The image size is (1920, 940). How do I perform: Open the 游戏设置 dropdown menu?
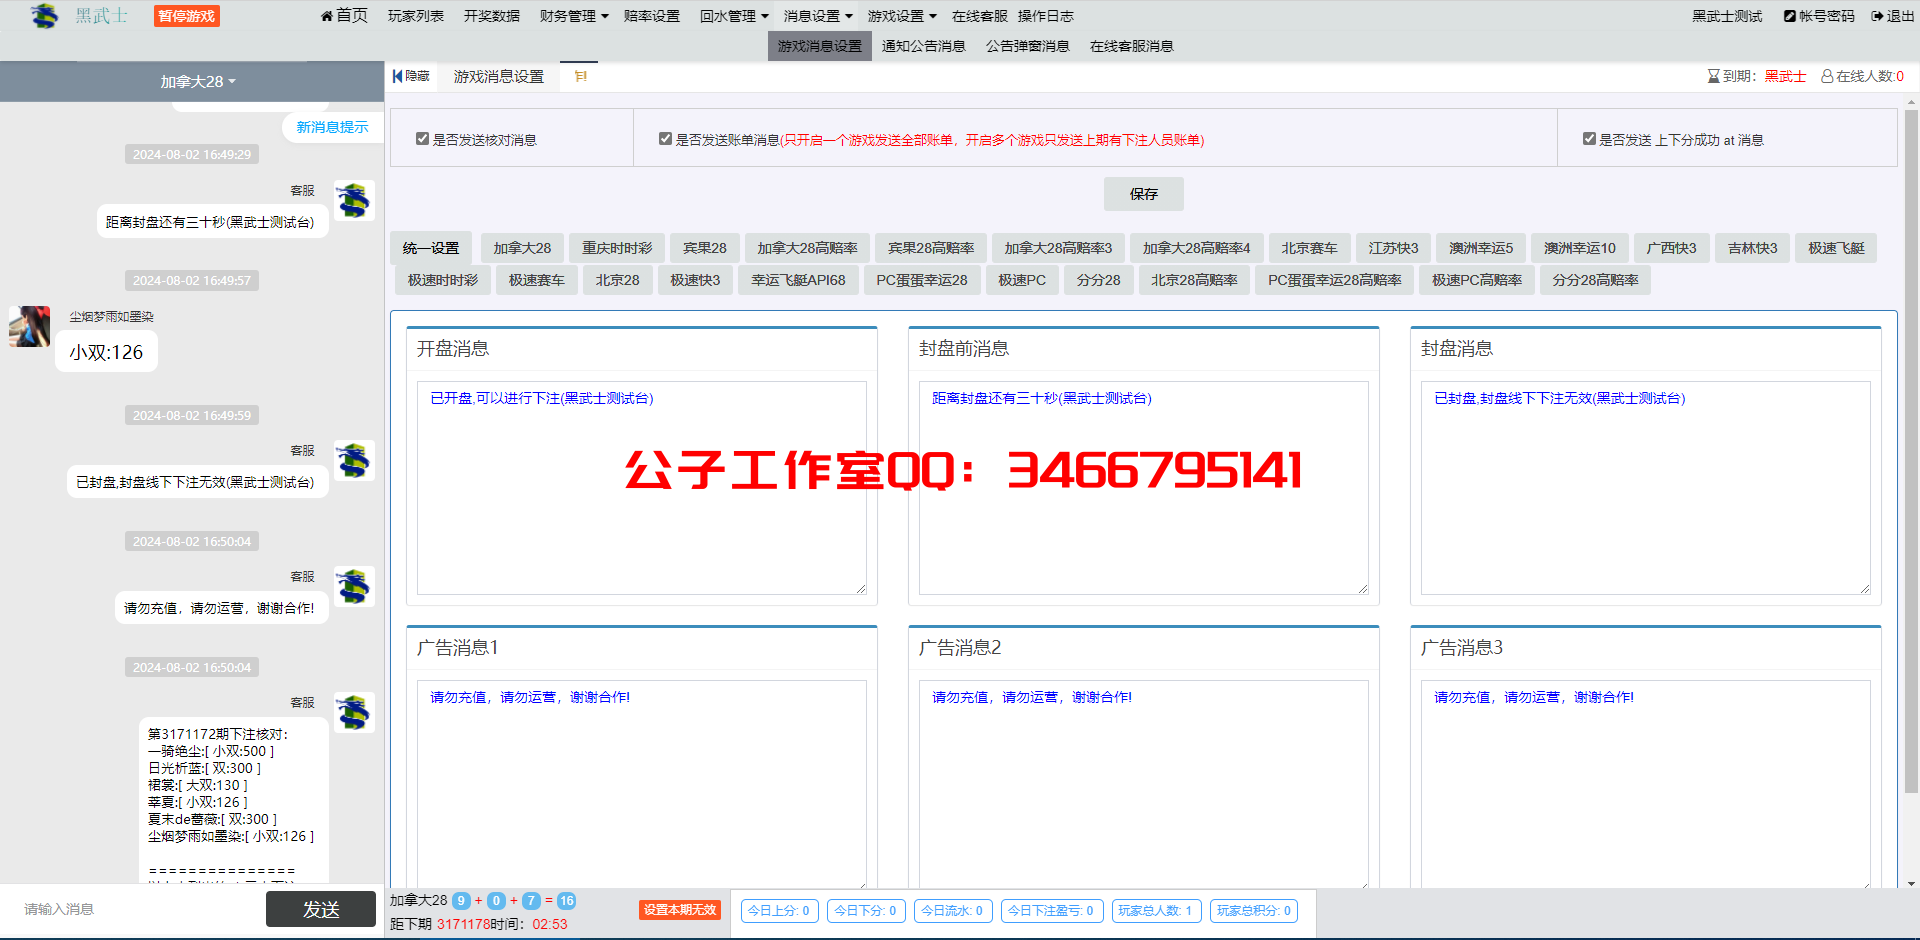pos(902,16)
